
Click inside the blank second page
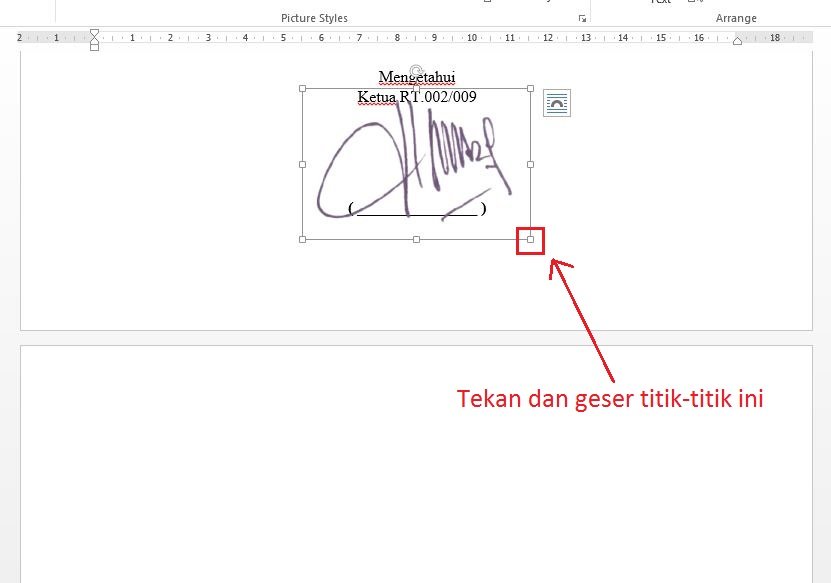point(416,470)
